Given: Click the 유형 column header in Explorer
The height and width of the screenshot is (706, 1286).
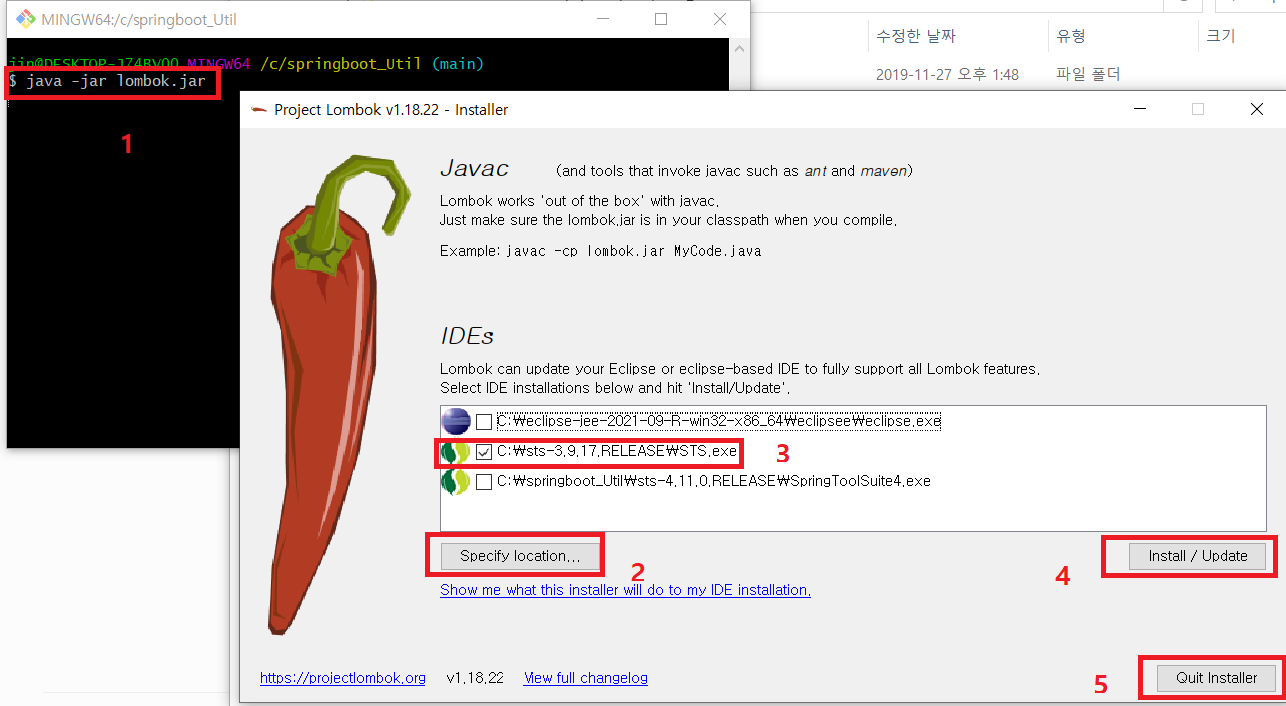Looking at the screenshot, I should pyautogui.click(x=1071, y=36).
